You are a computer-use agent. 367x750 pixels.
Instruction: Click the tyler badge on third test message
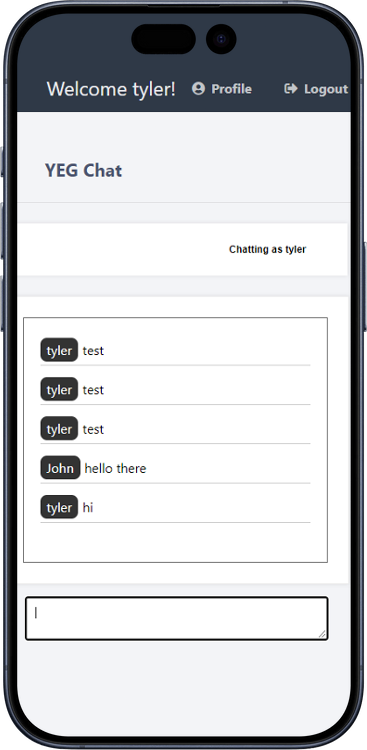(x=59, y=429)
